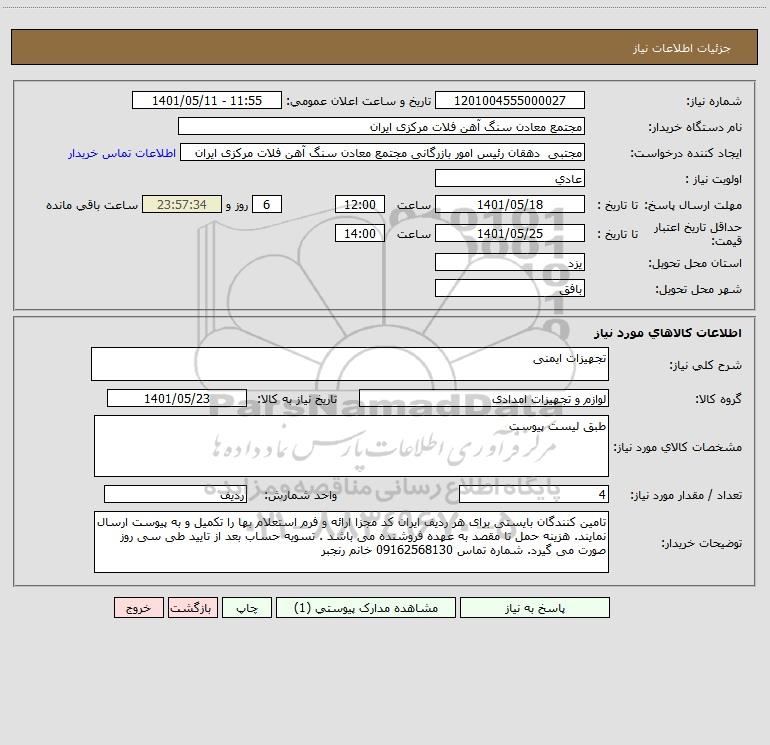Viewport: 770px width, 745px height.
Task: Click the general description field 'تجهیزات ایمنی'
Action: [350, 364]
